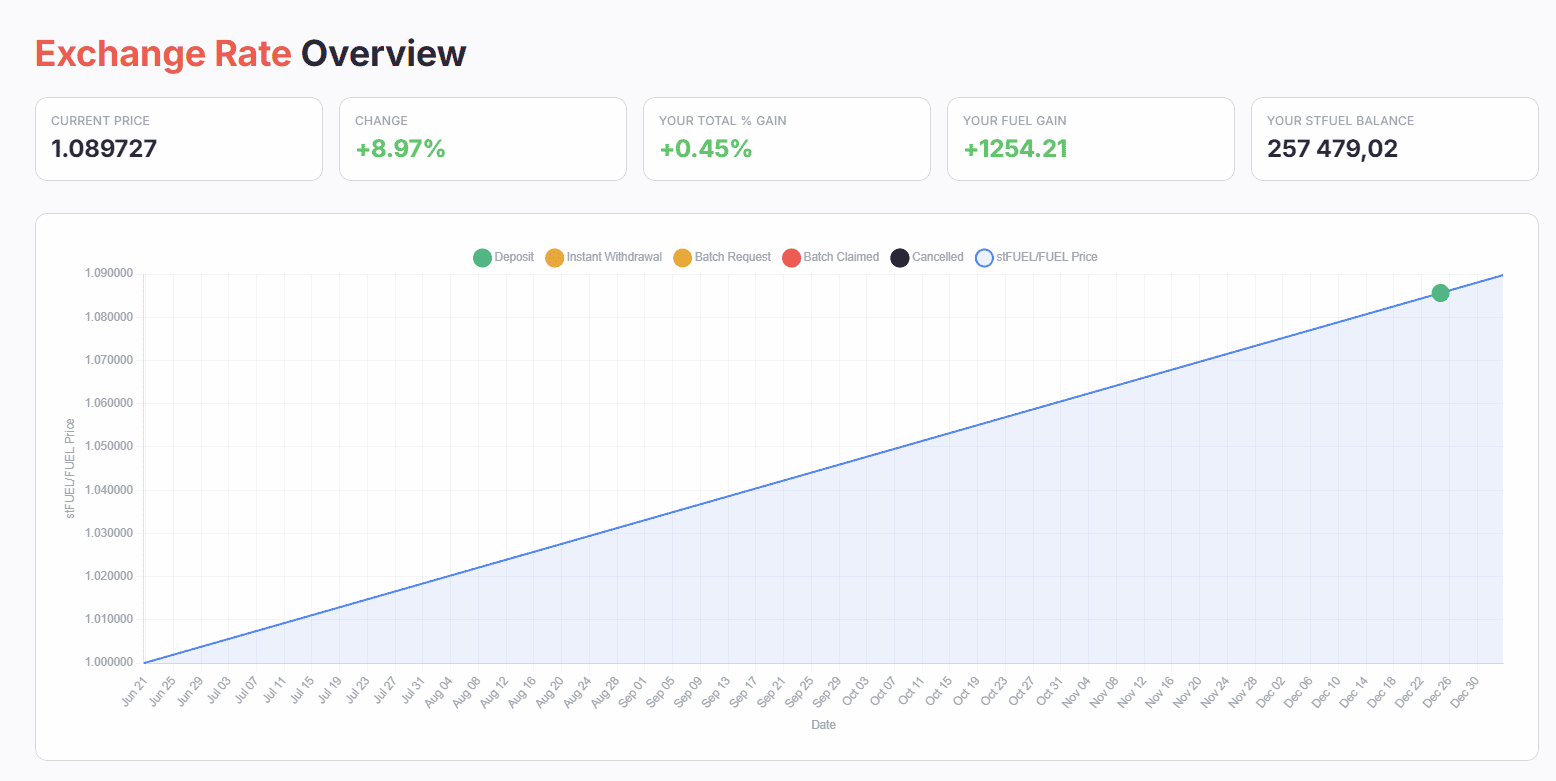Click the Change +8.97% value
The image size is (1556, 781).
(400, 149)
